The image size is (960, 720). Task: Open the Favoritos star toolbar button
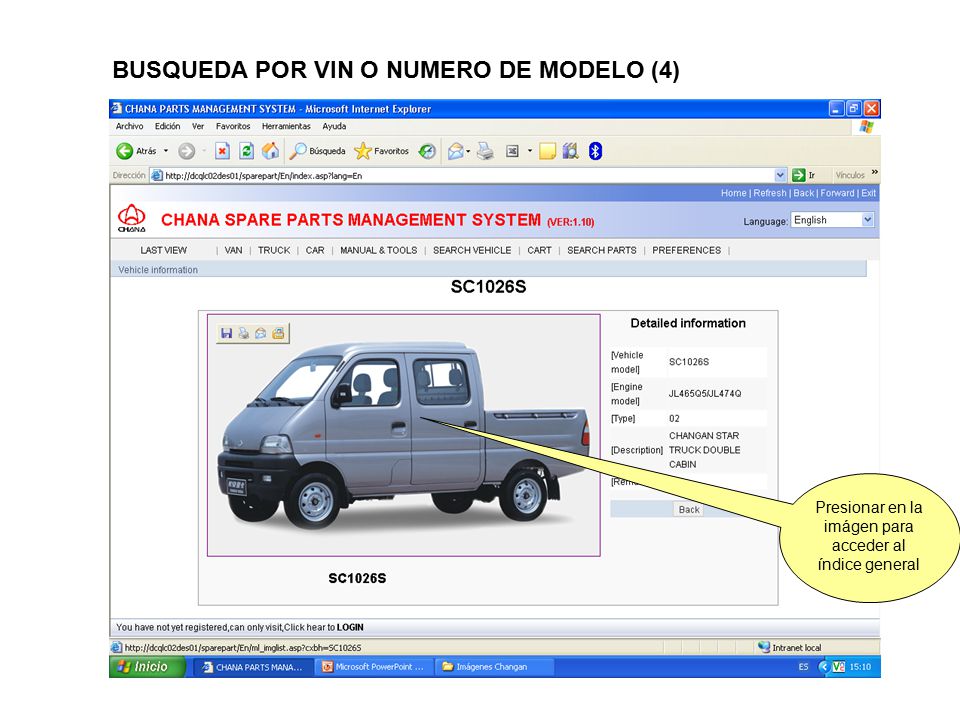(381, 151)
